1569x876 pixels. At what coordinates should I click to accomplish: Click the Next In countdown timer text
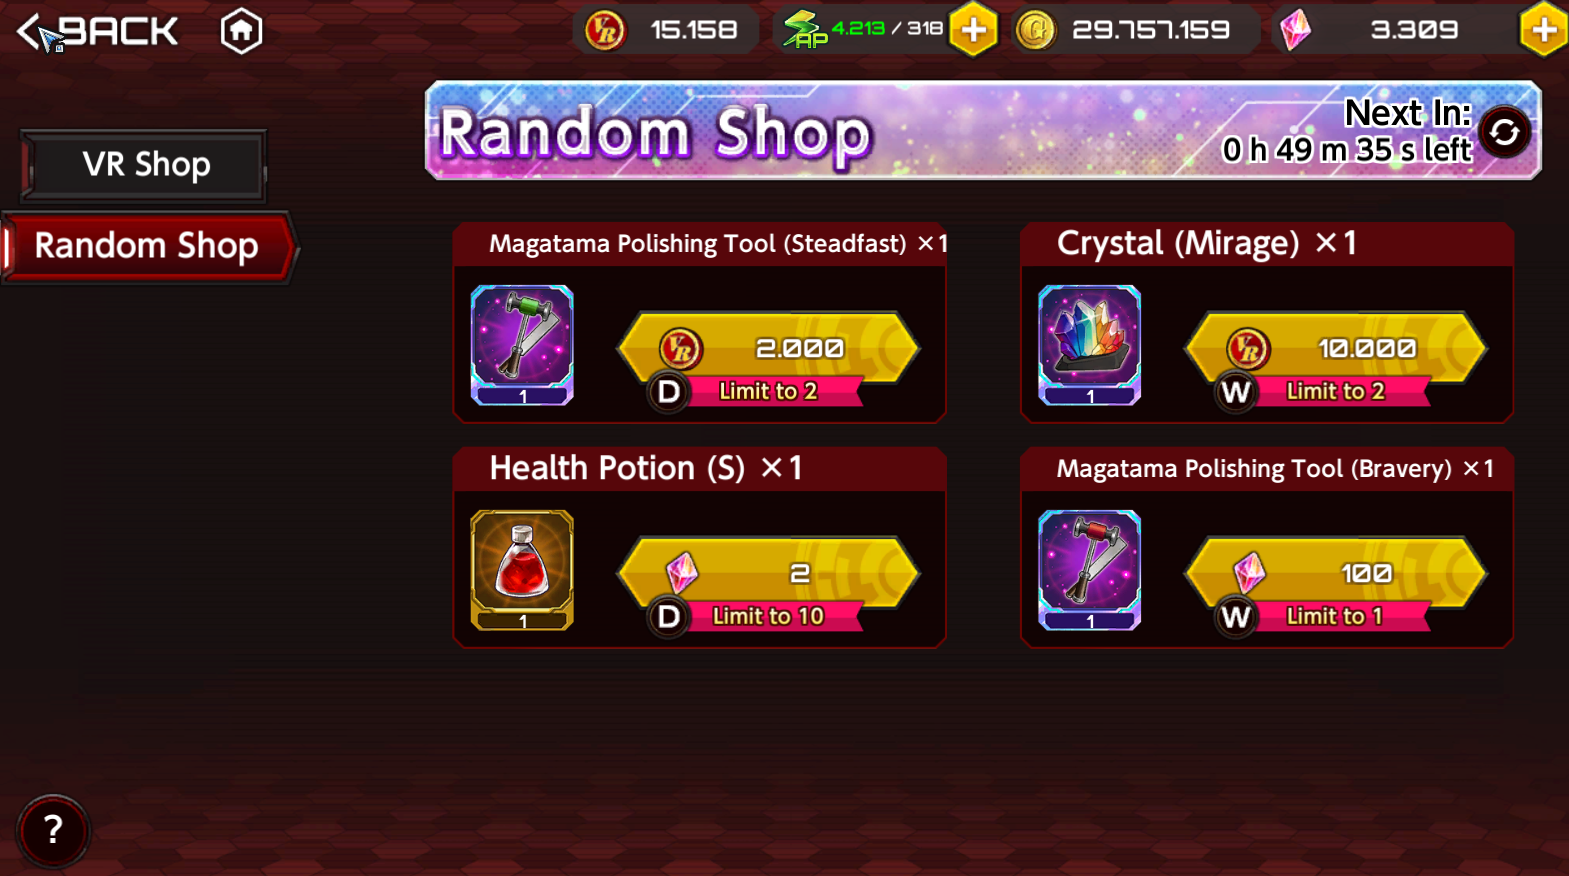(x=1347, y=131)
